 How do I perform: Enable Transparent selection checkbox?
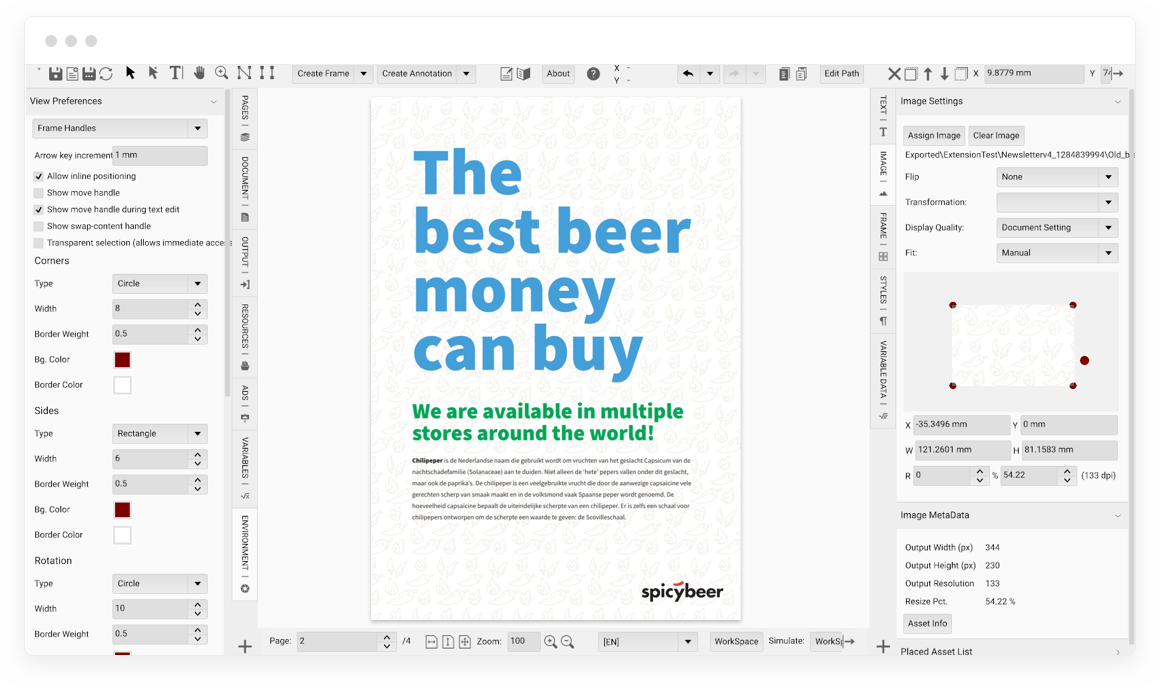38,243
